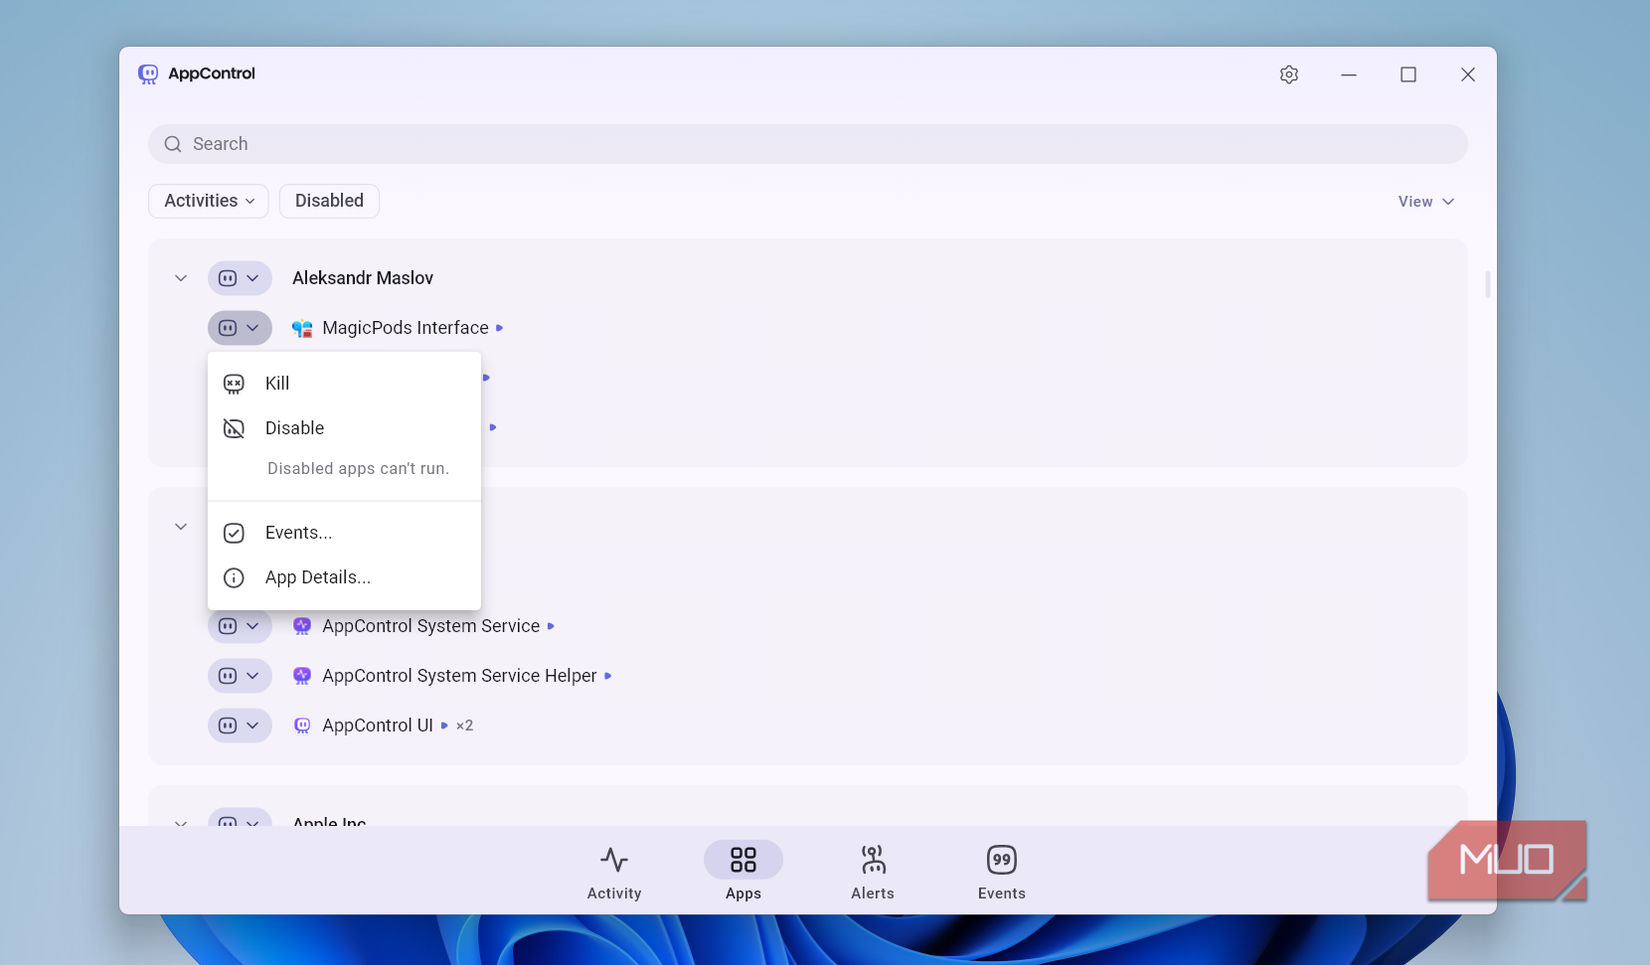Select the Kill skull icon in the menu
The height and width of the screenshot is (965, 1650).
[233, 383]
